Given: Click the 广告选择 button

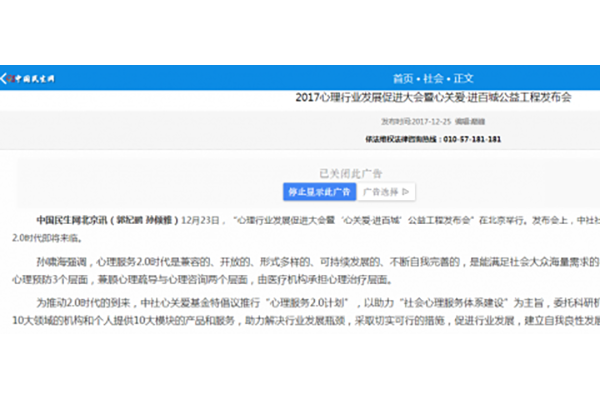Looking at the screenshot, I should [387, 190].
